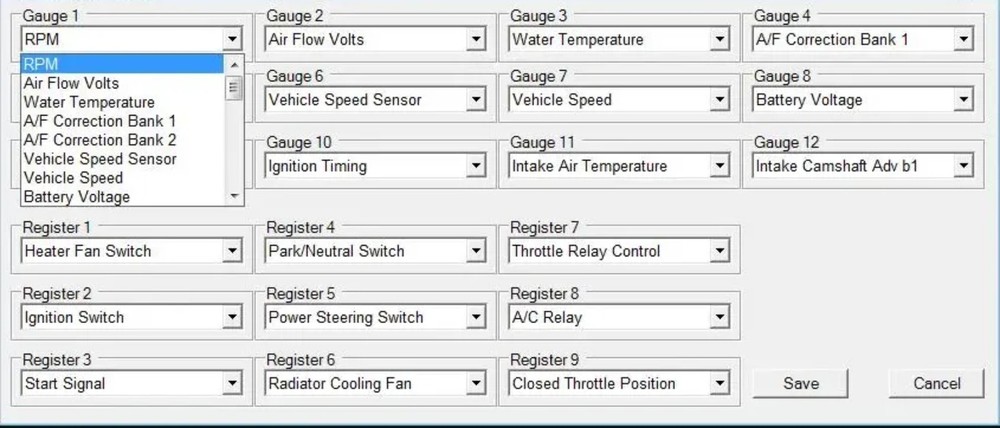Expand the Gauge 3 Water Temperature dropdown
This screenshot has height=428, width=1000.
[x=720, y=40]
